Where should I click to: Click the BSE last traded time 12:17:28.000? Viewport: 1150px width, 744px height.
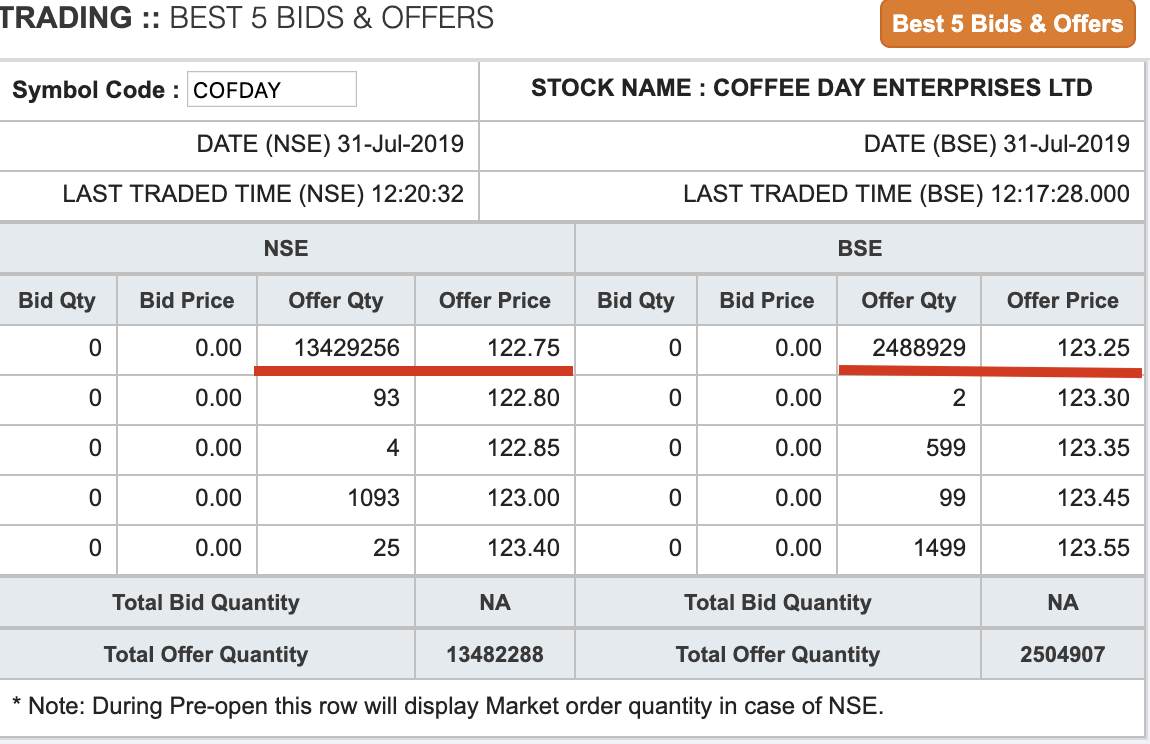click(x=1060, y=194)
